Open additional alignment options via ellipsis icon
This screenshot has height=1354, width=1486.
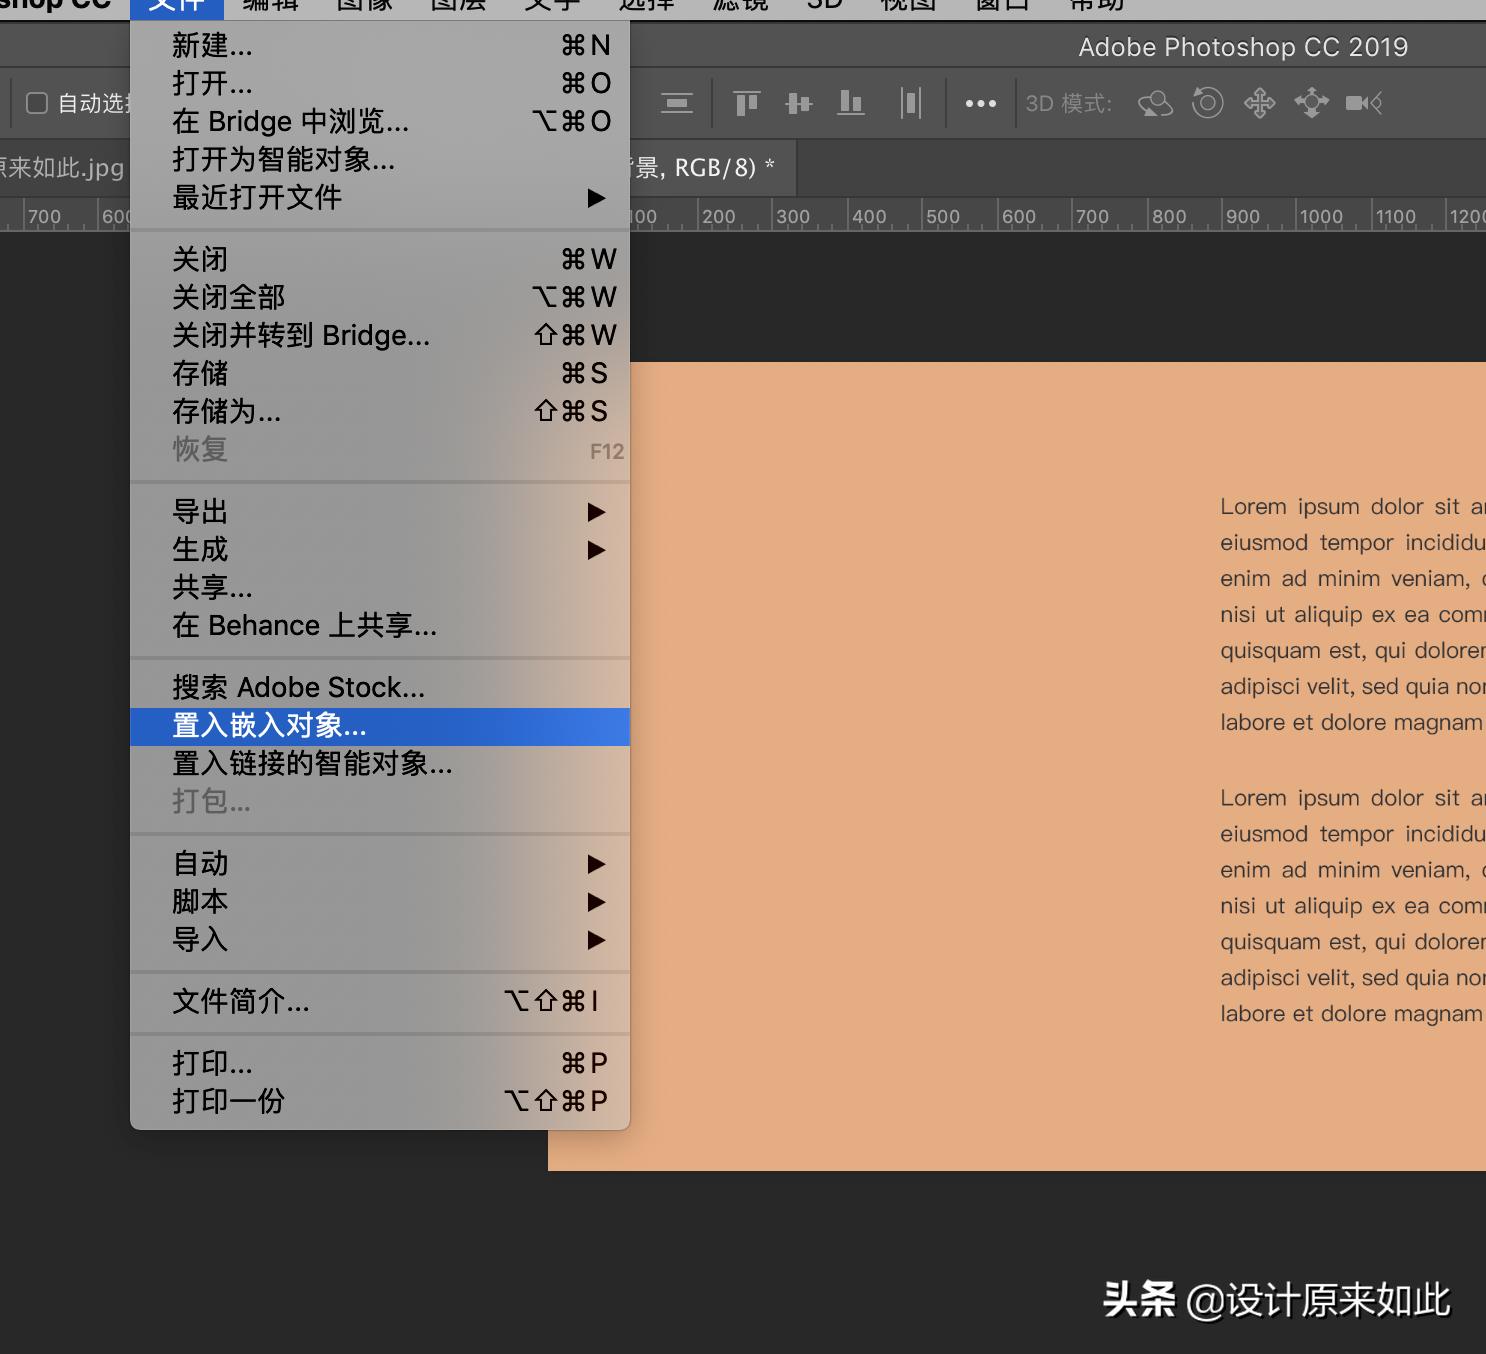click(x=980, y=103)
